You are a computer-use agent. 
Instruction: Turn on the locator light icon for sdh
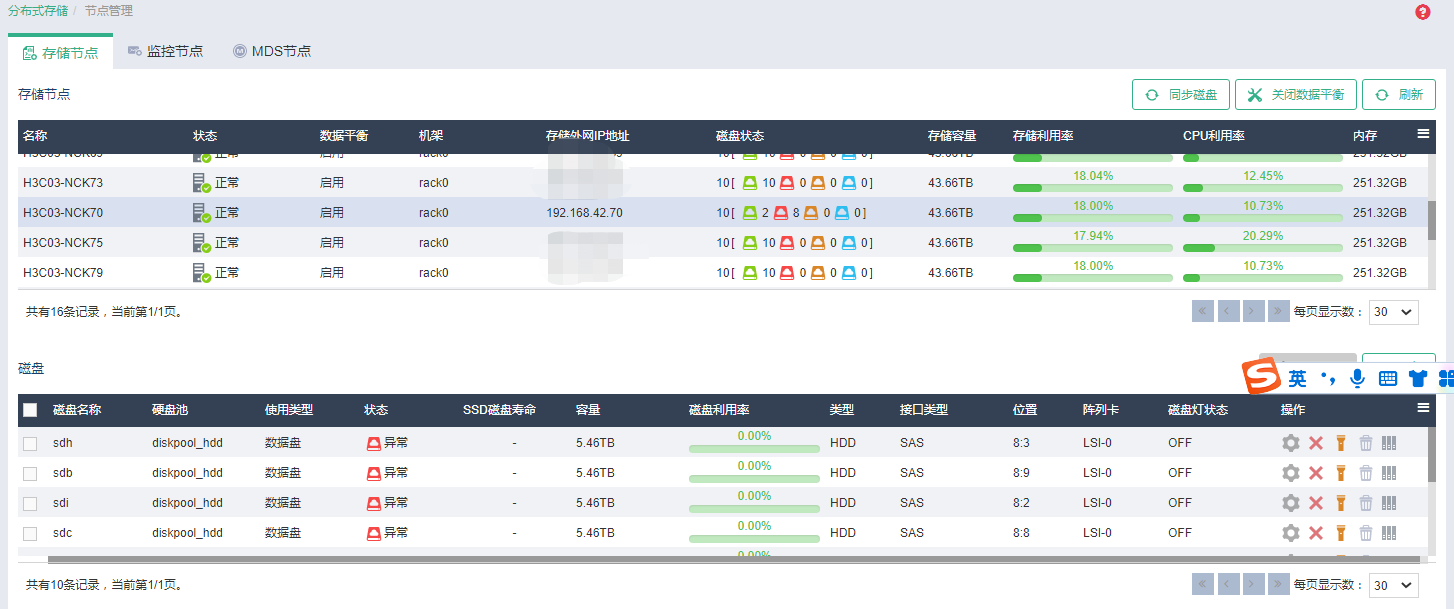1341,443
